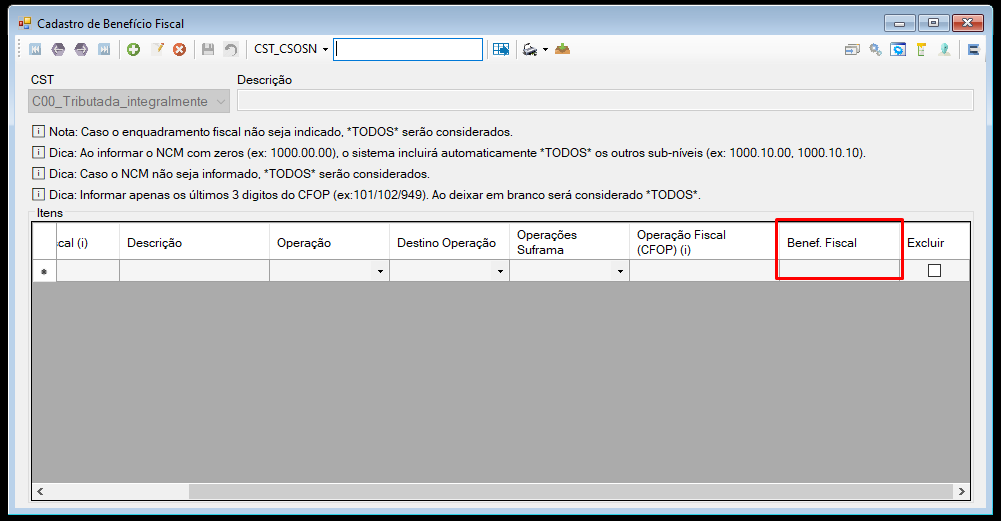Click the Operação Fiscal (CFOP) cell
Image resolution: width=1001 pixels, height=521 pixels.
(702, 271)
